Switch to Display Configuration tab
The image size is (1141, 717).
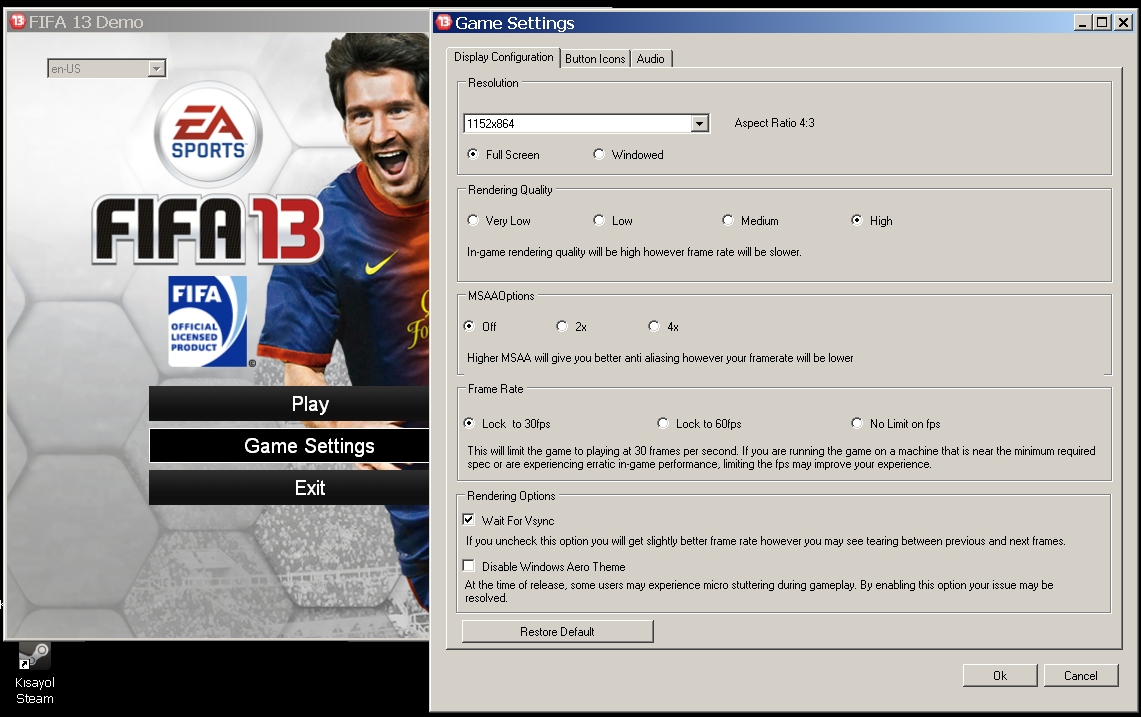point(504,57)
